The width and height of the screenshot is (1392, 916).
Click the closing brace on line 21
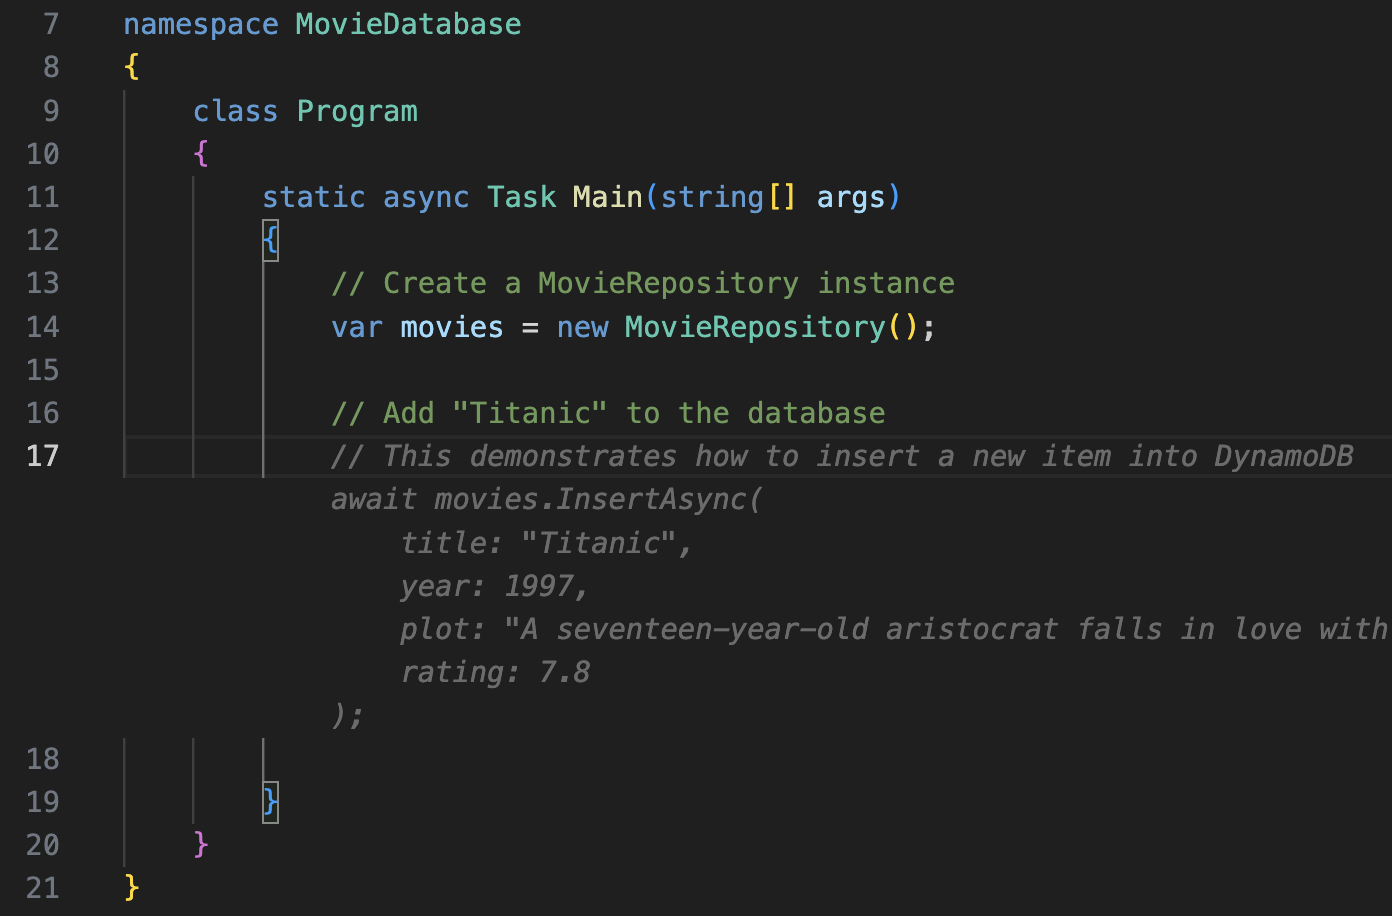(131, 887)
